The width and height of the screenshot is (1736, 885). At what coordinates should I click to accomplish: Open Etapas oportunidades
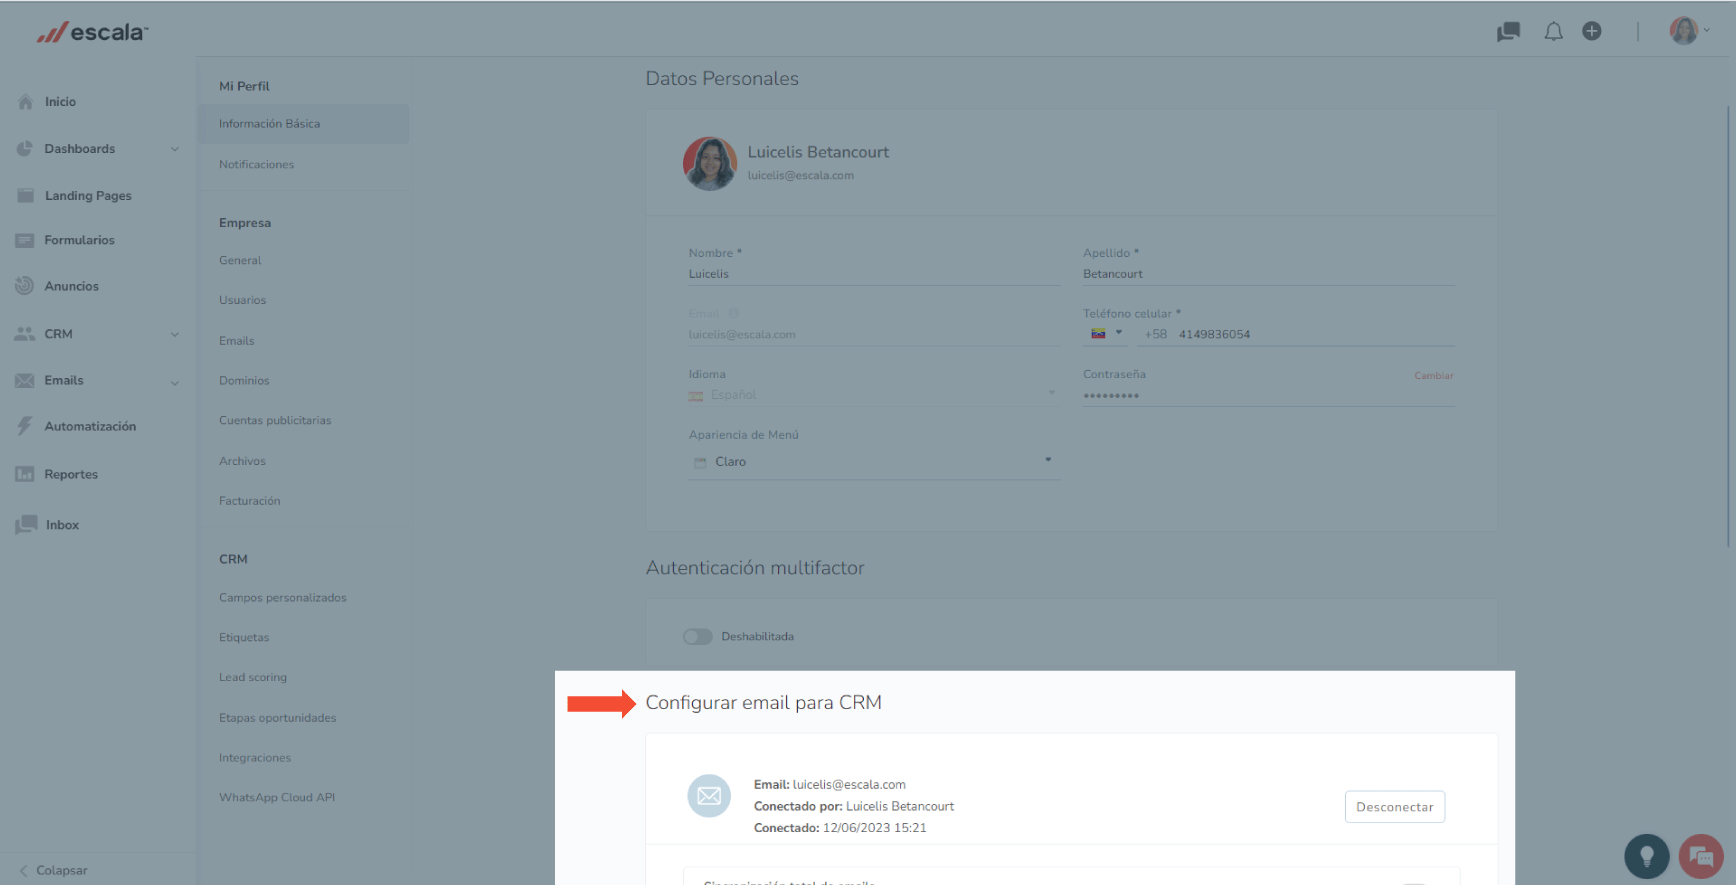(278, 718)
